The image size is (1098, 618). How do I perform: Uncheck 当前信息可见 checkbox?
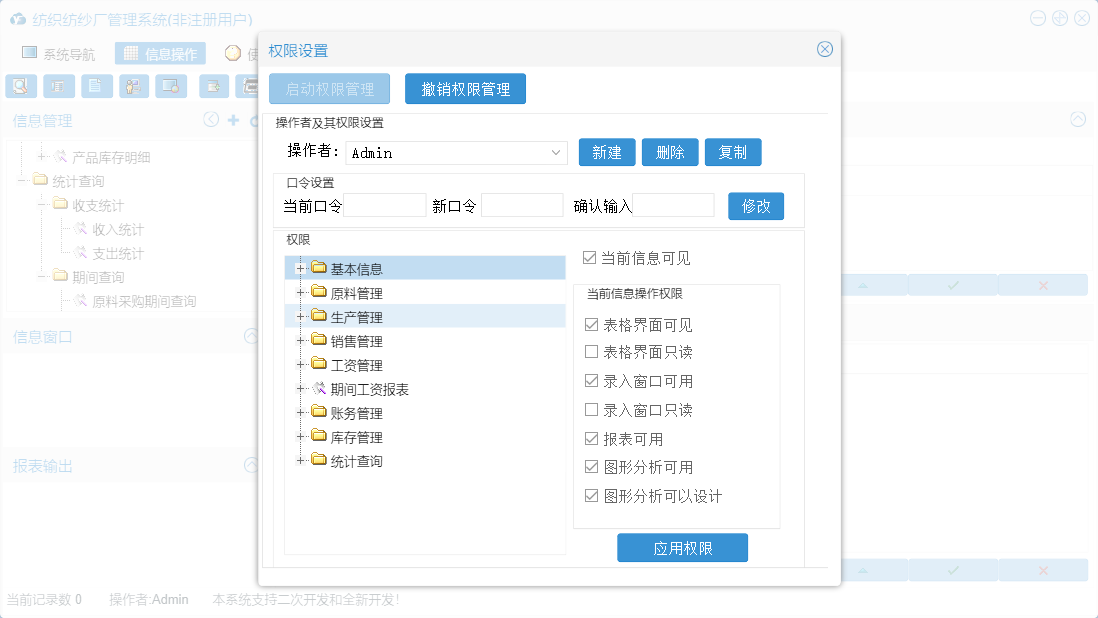(x=590, y=258)
